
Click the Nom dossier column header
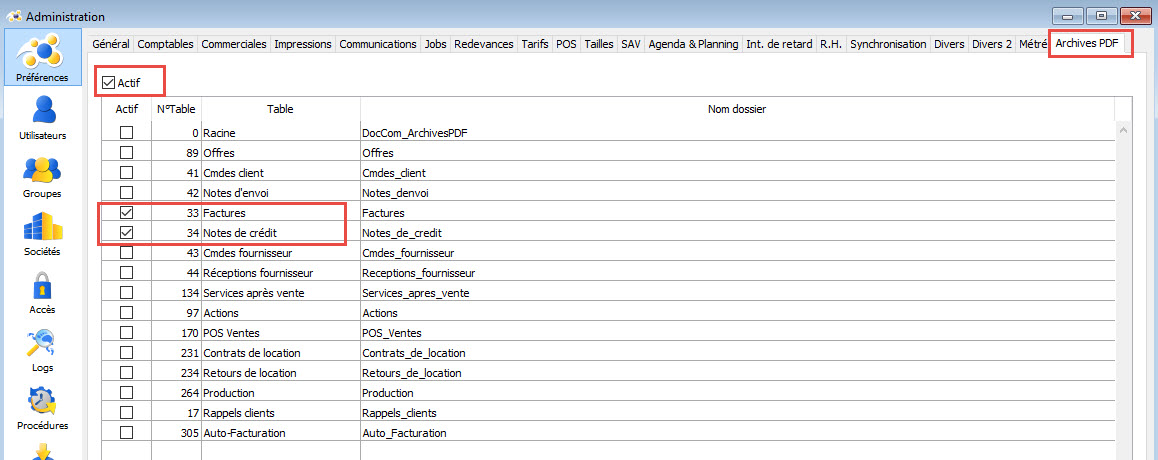pos(737,109)
